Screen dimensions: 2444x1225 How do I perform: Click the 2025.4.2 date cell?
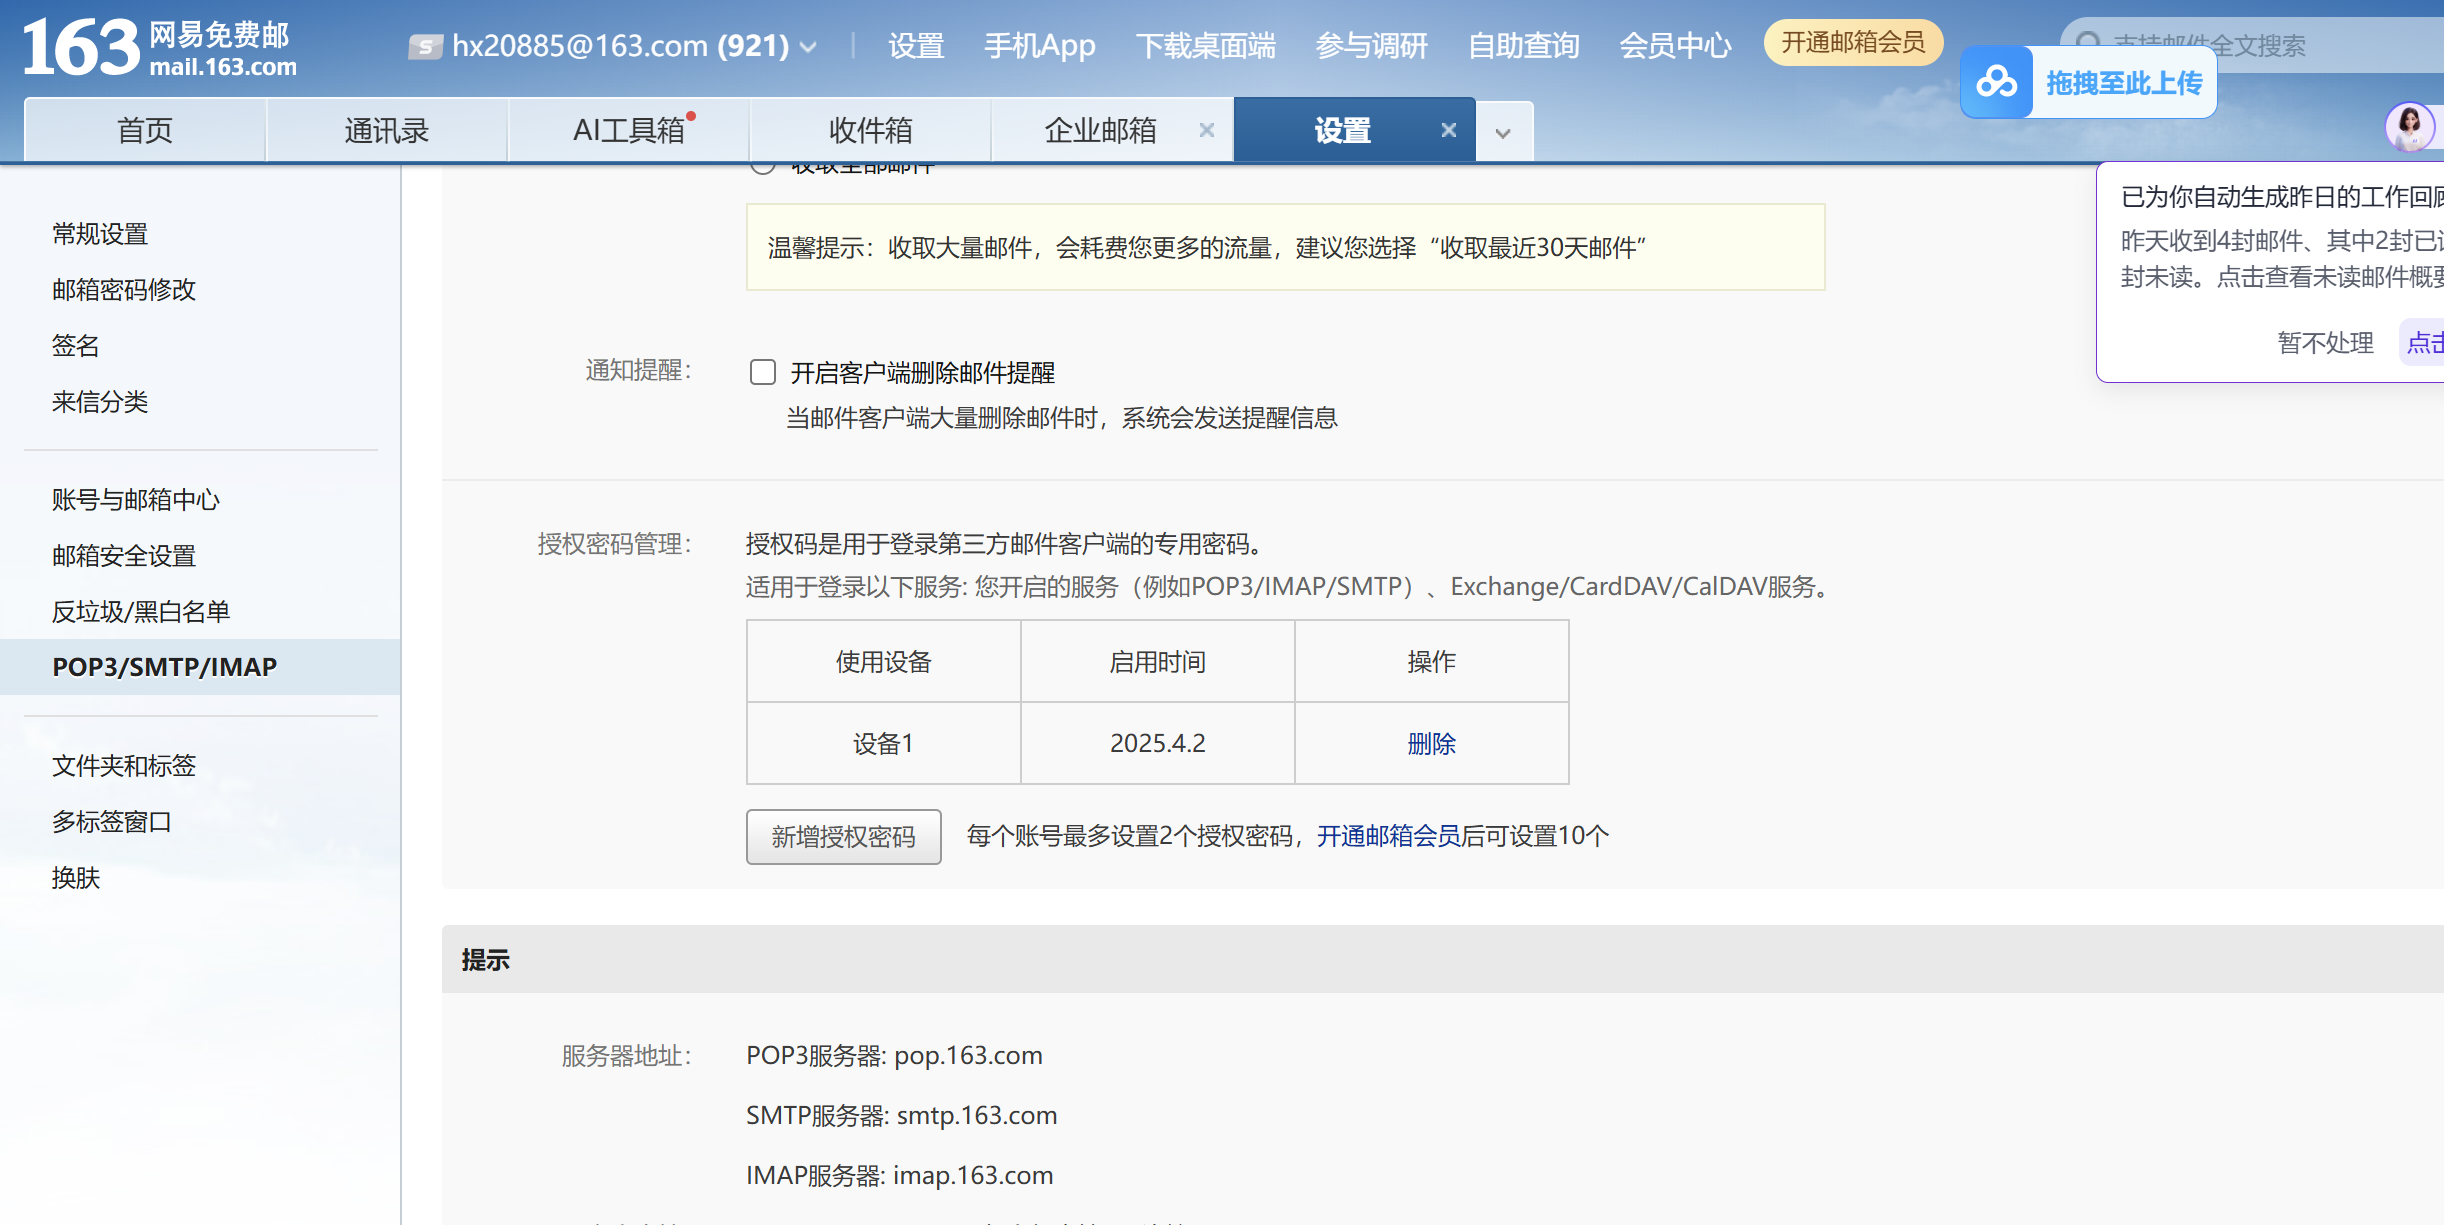(x=1157, y=744)
